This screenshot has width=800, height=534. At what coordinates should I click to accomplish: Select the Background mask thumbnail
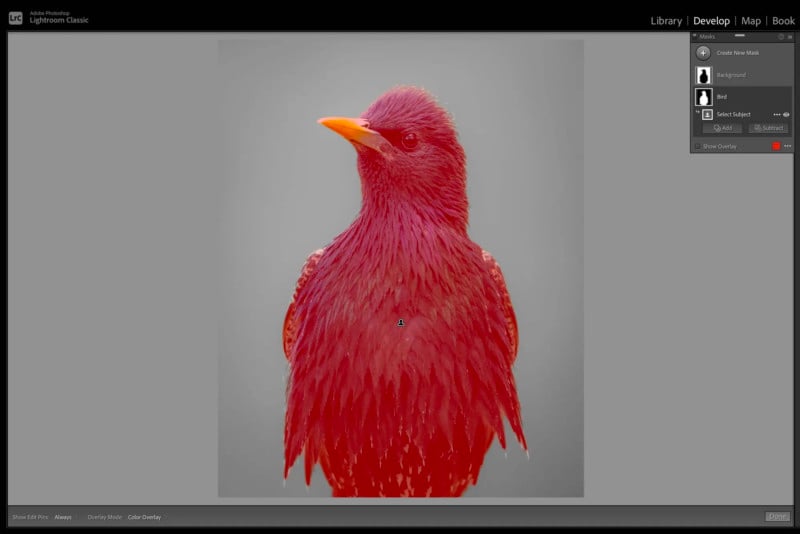(x=704, y=75)
